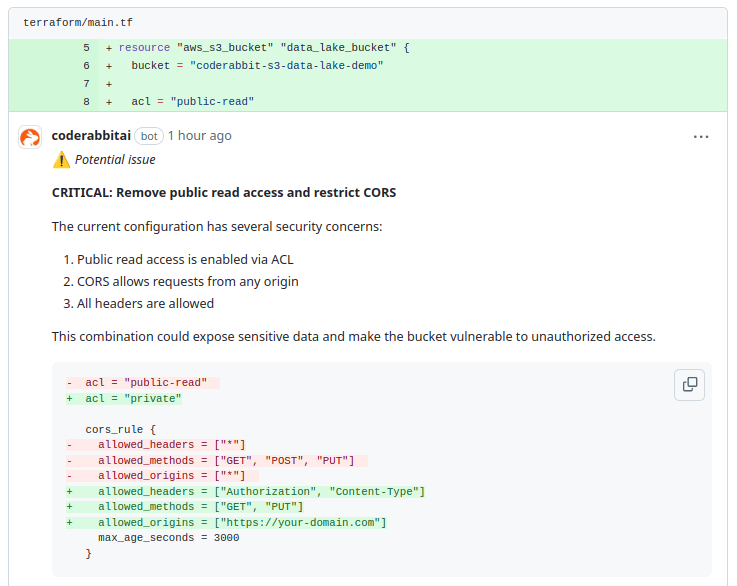Copy the suggested code snippet

690,384
